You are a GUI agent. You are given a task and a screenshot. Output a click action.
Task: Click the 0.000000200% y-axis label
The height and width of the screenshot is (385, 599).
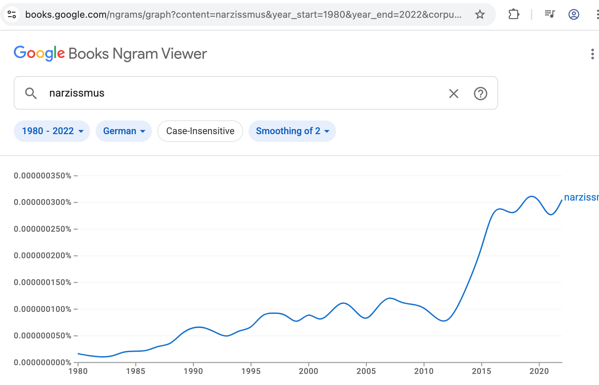click(42, 256)
